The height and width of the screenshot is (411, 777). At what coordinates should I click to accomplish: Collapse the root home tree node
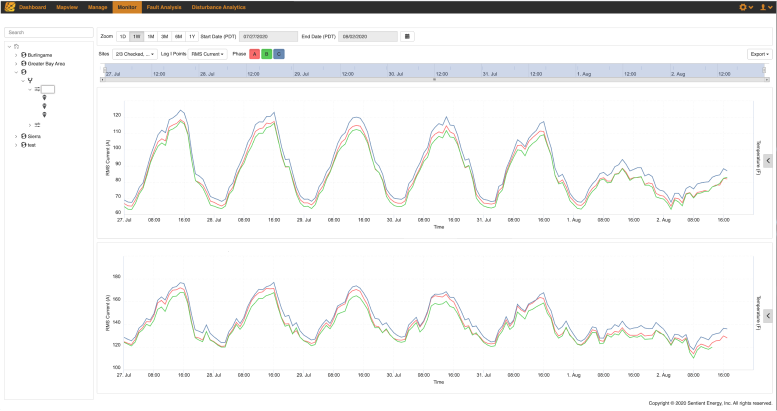click(x=9, y=47)
